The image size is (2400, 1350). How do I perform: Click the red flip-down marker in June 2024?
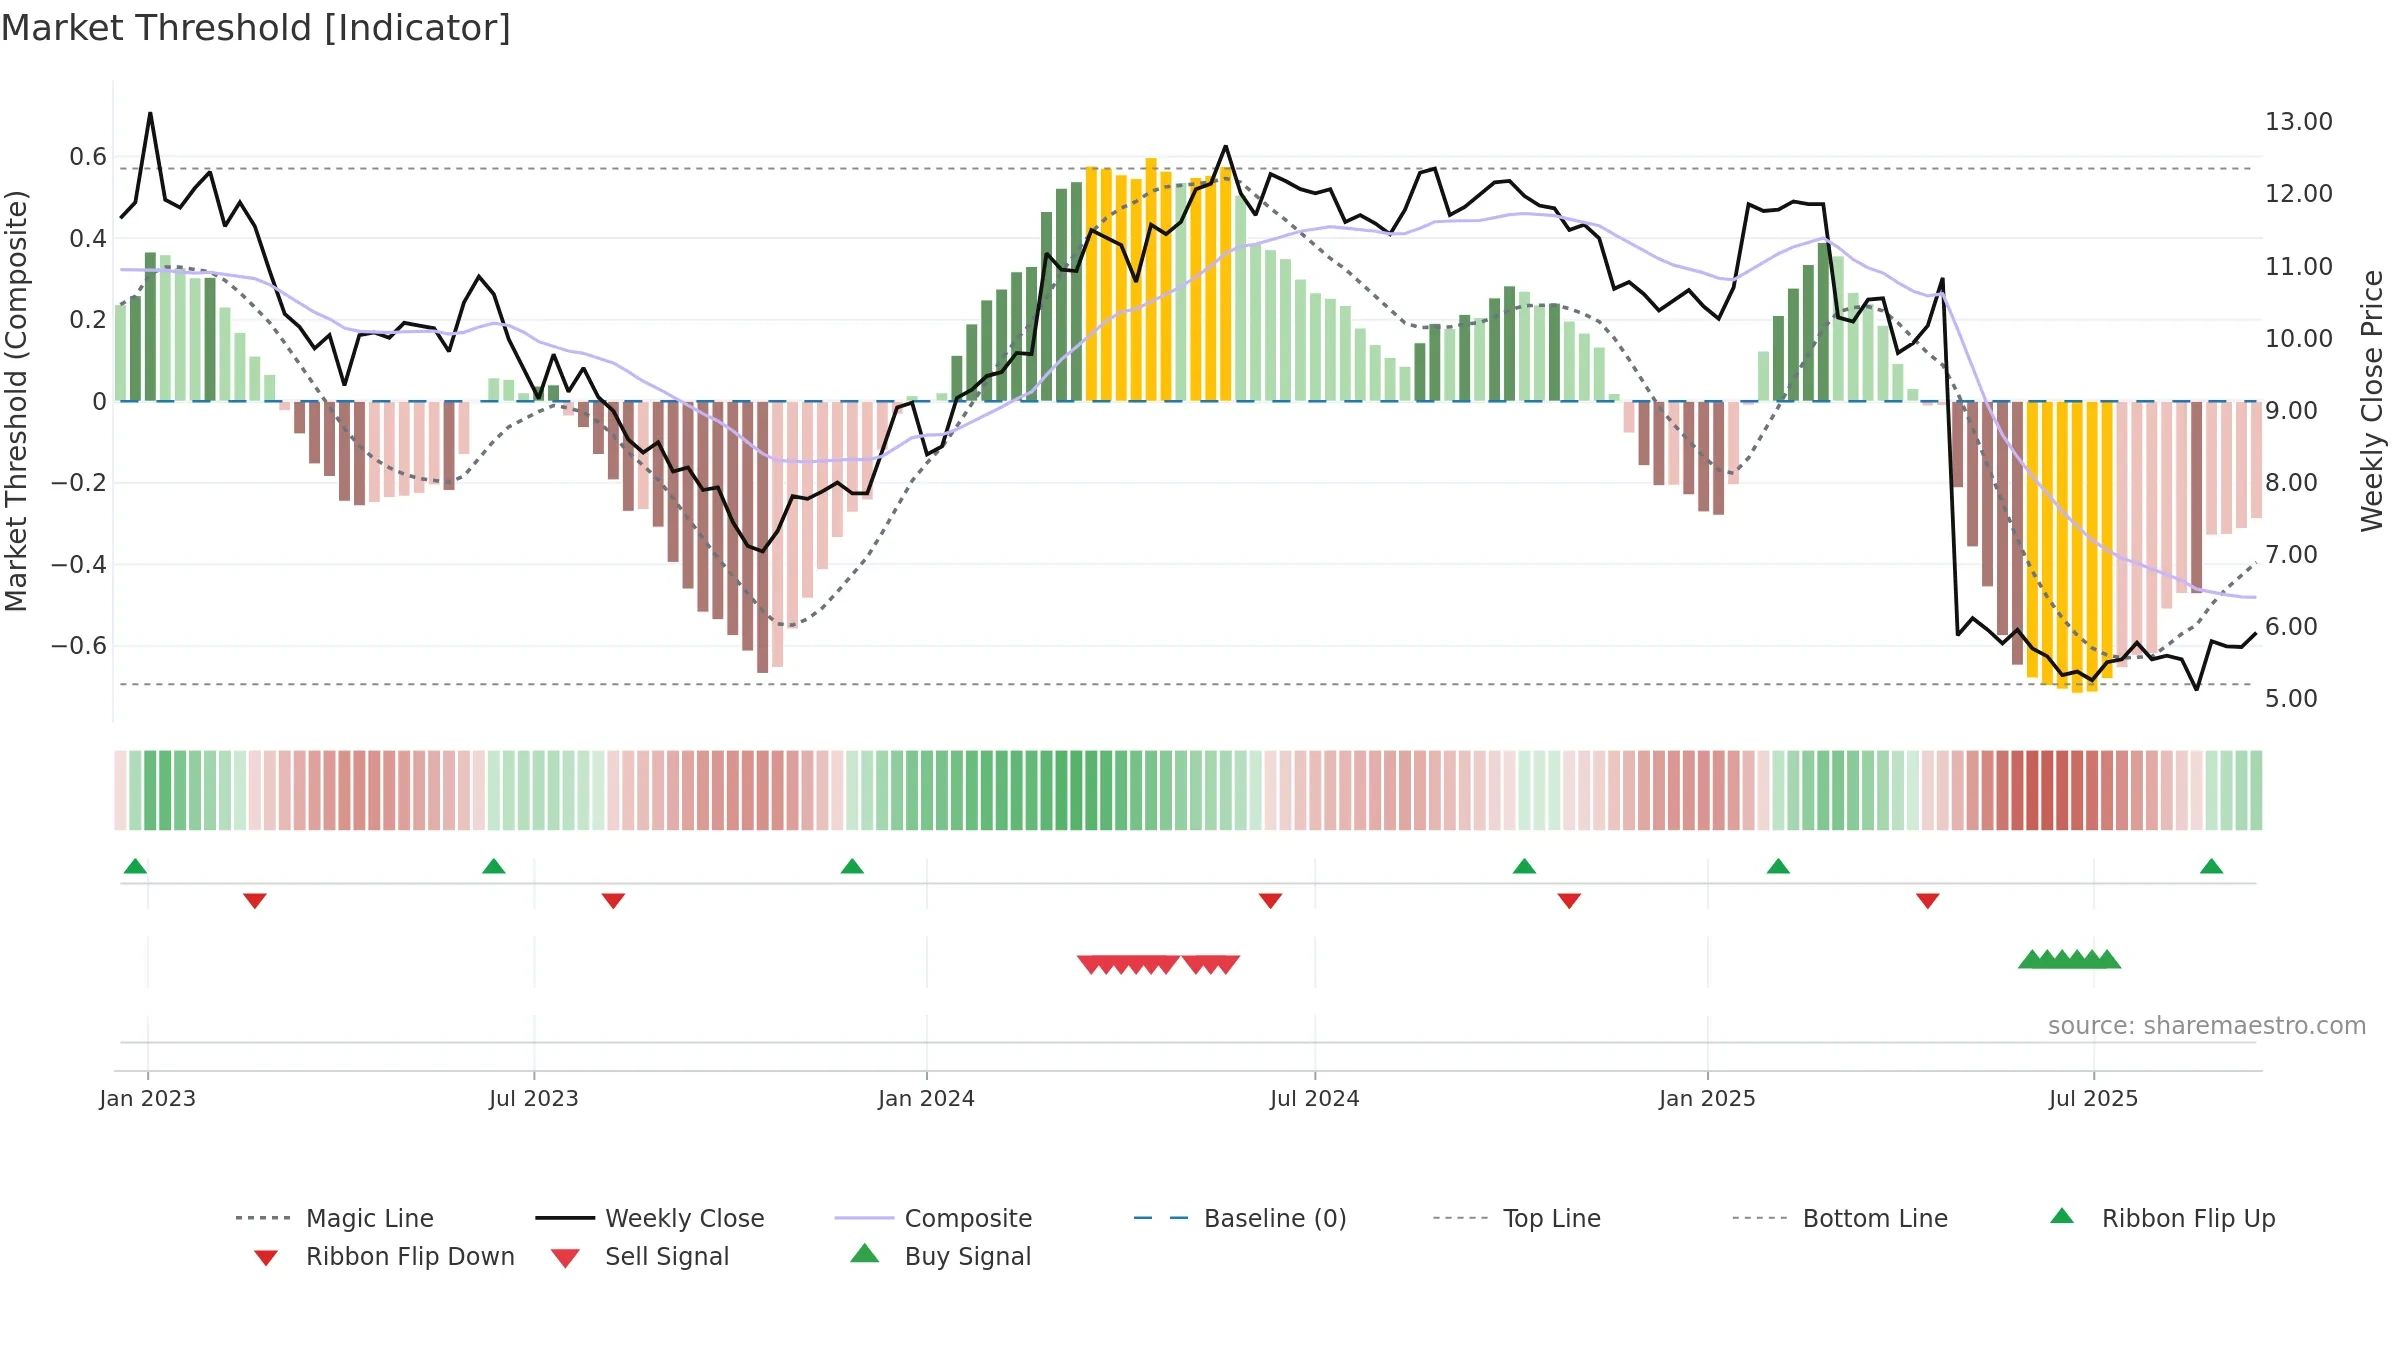1270,901
